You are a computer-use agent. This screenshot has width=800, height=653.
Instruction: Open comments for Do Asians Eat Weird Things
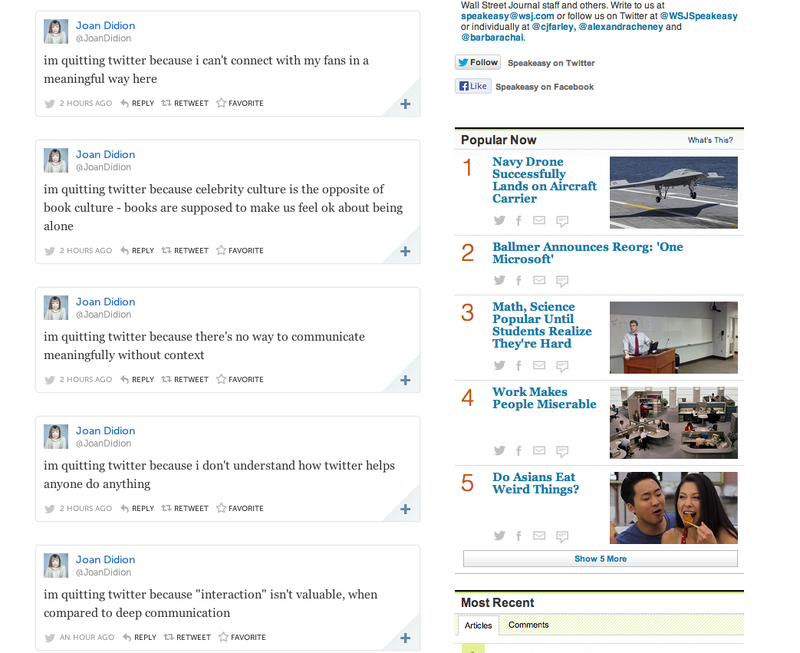pyautogui.click(x=562, y=536)
